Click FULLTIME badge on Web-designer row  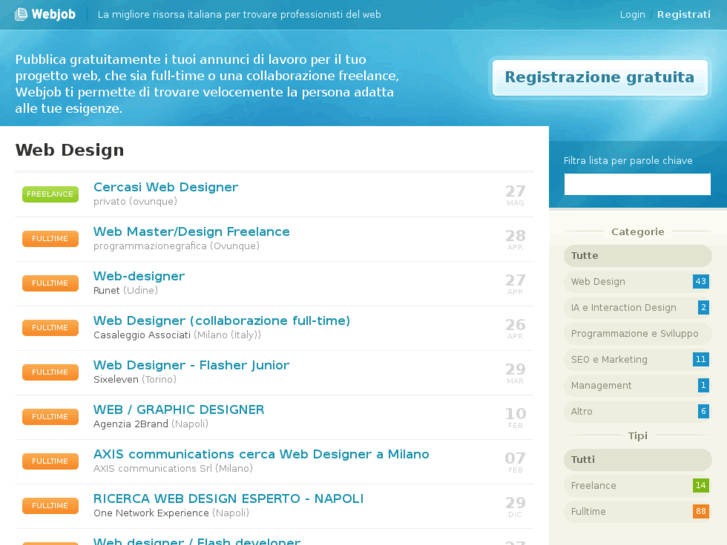tap(50, 283)
